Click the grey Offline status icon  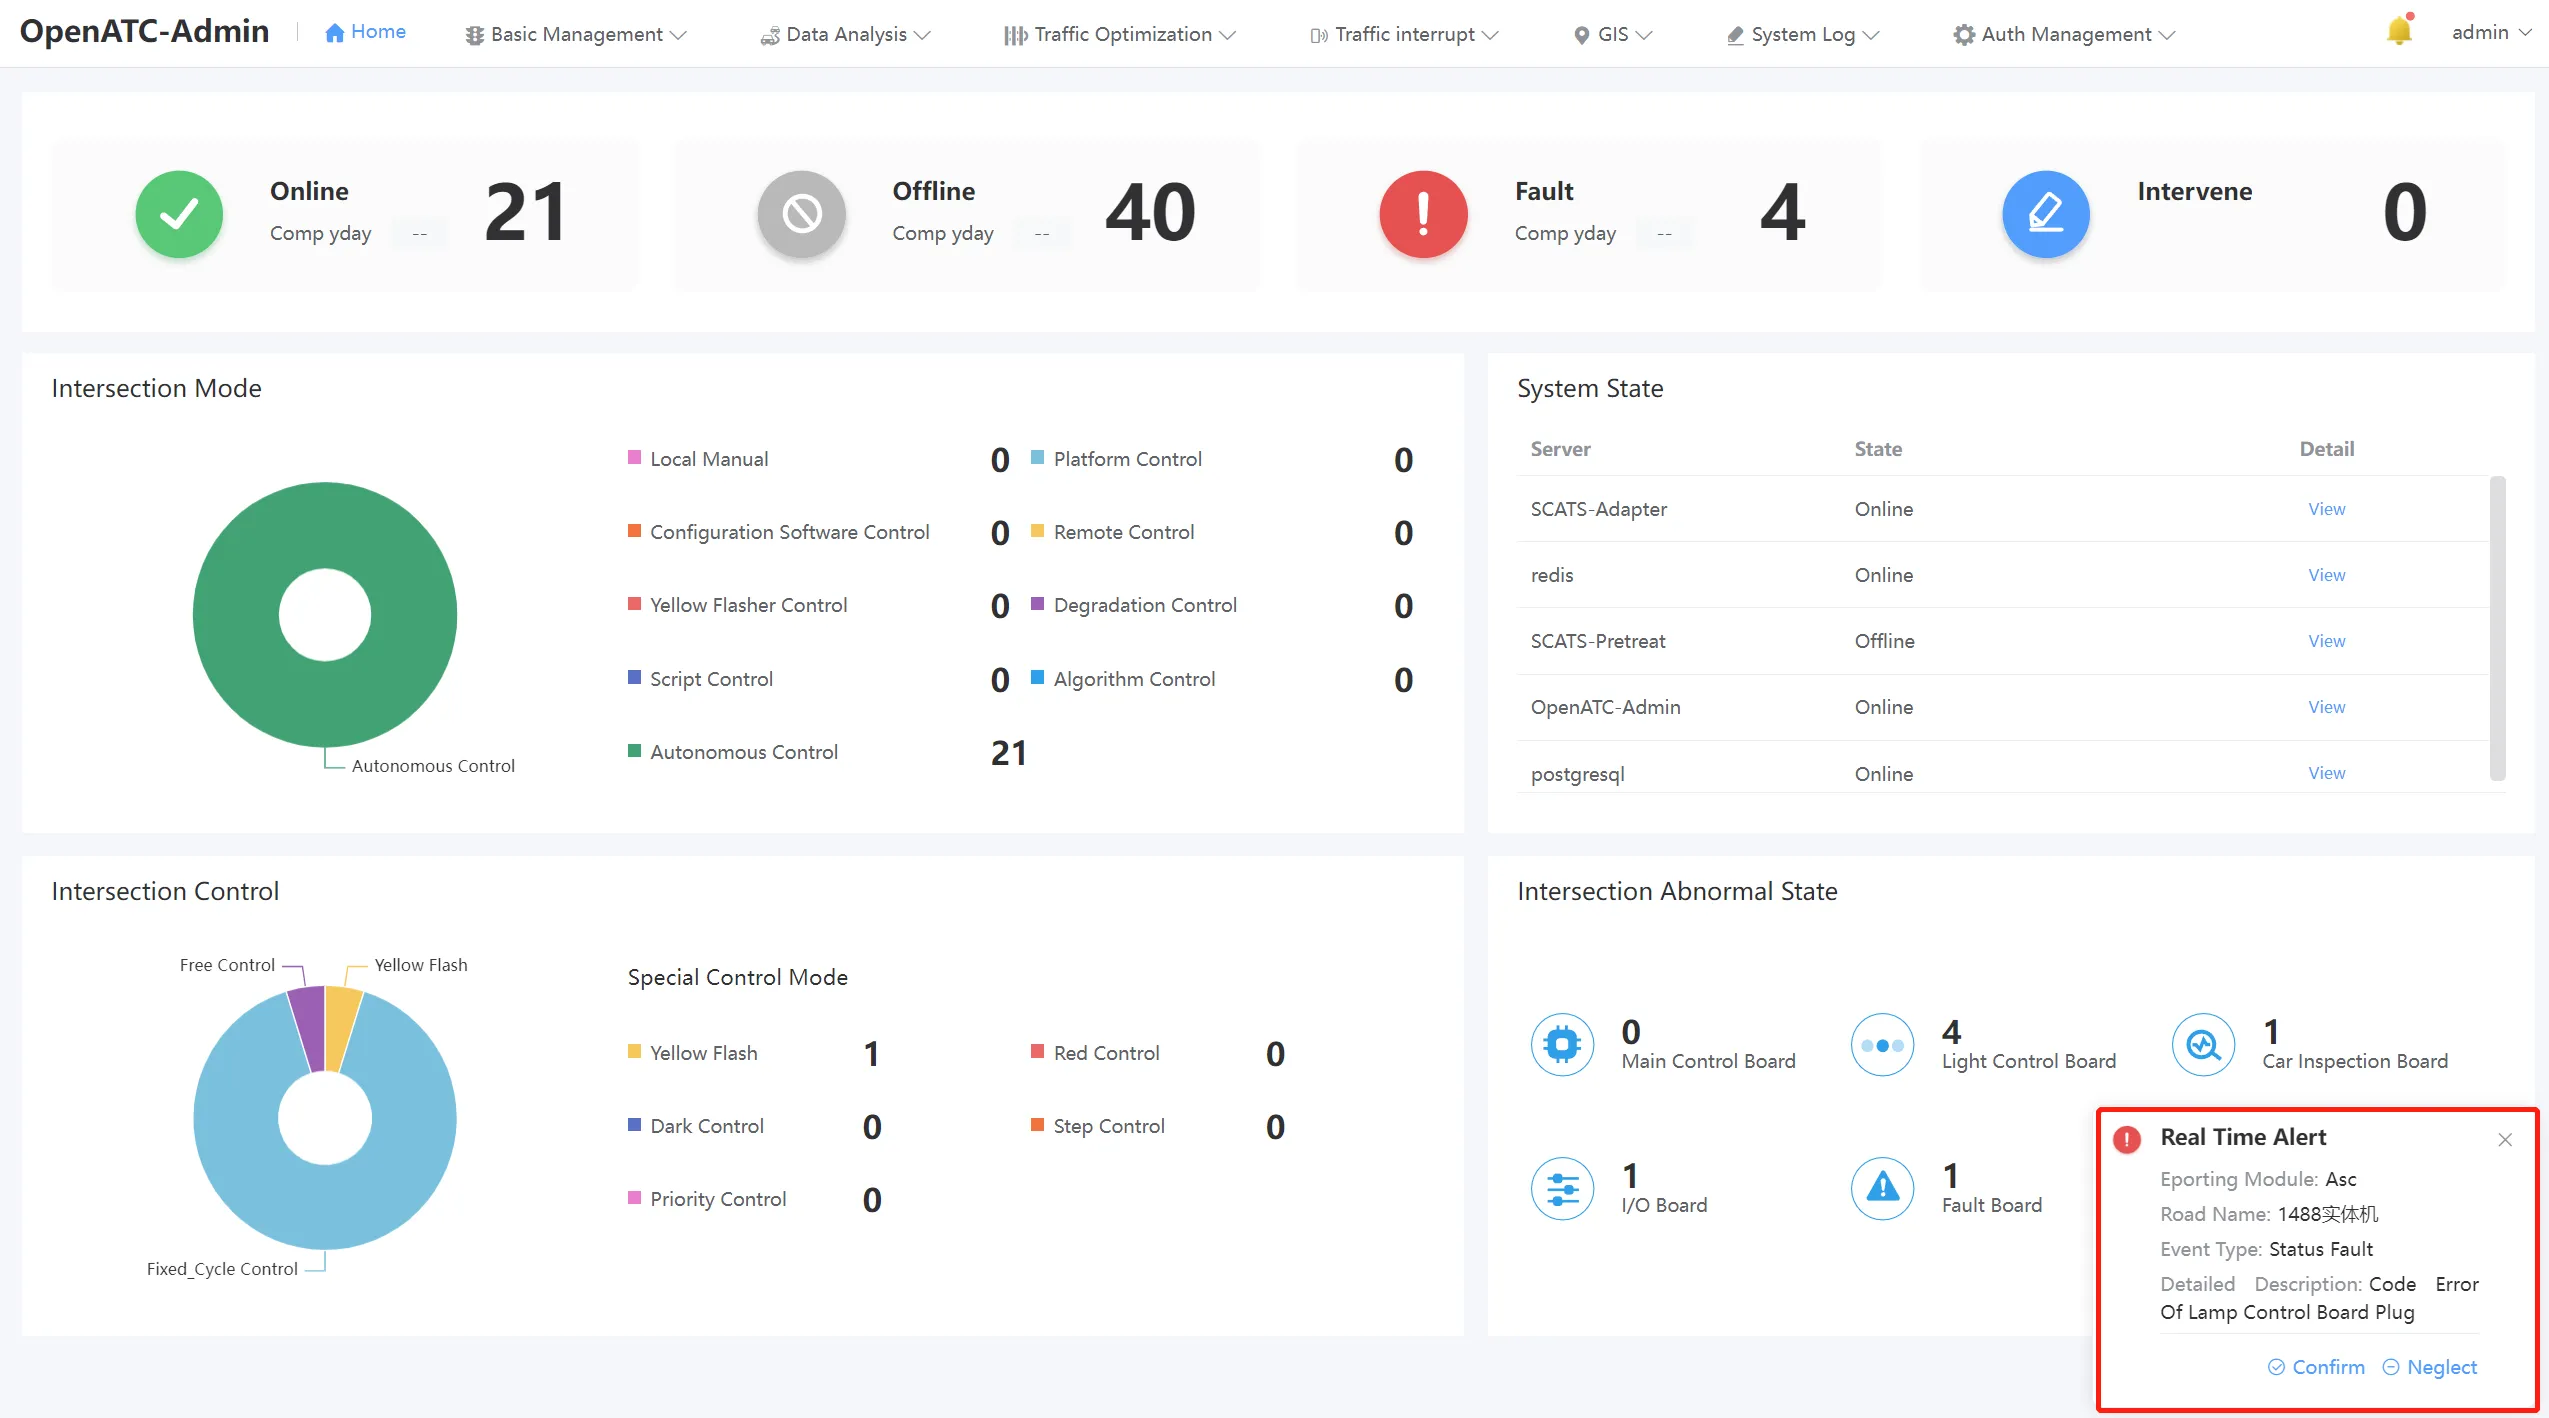(x=801, y=214)
